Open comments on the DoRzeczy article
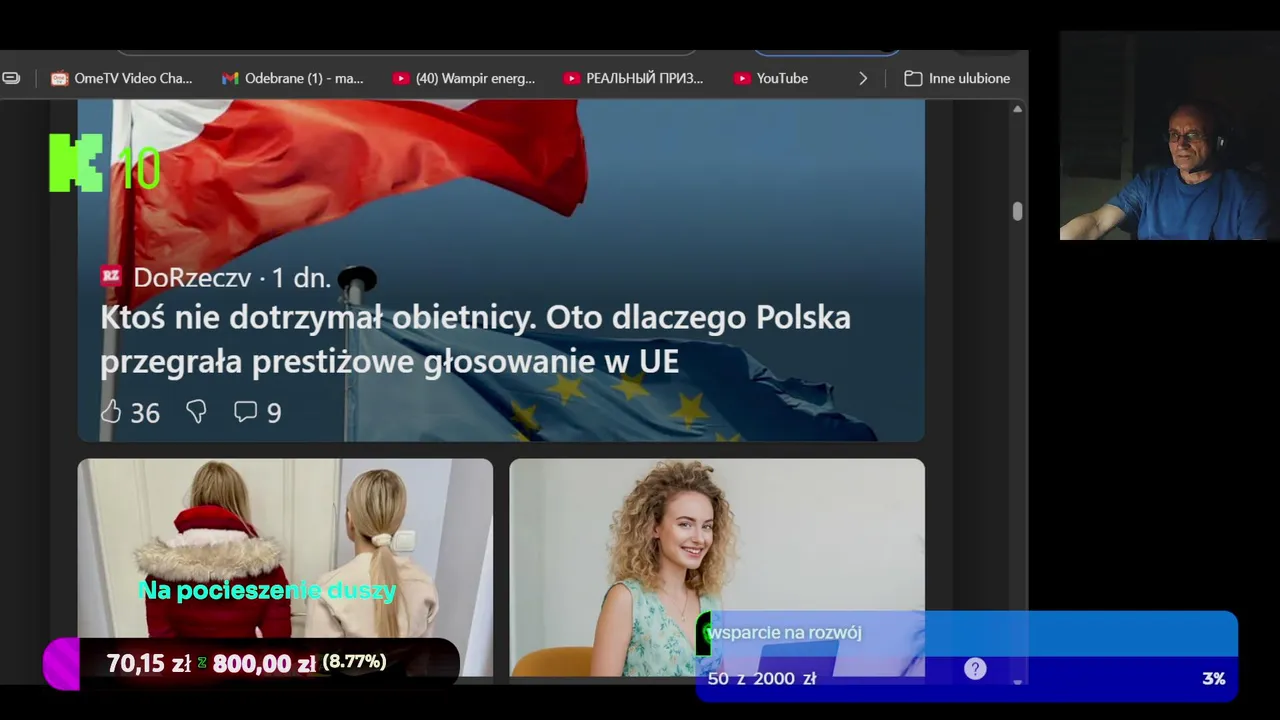The width and height of the screenshot is (1280, 720). coord(245,411)
